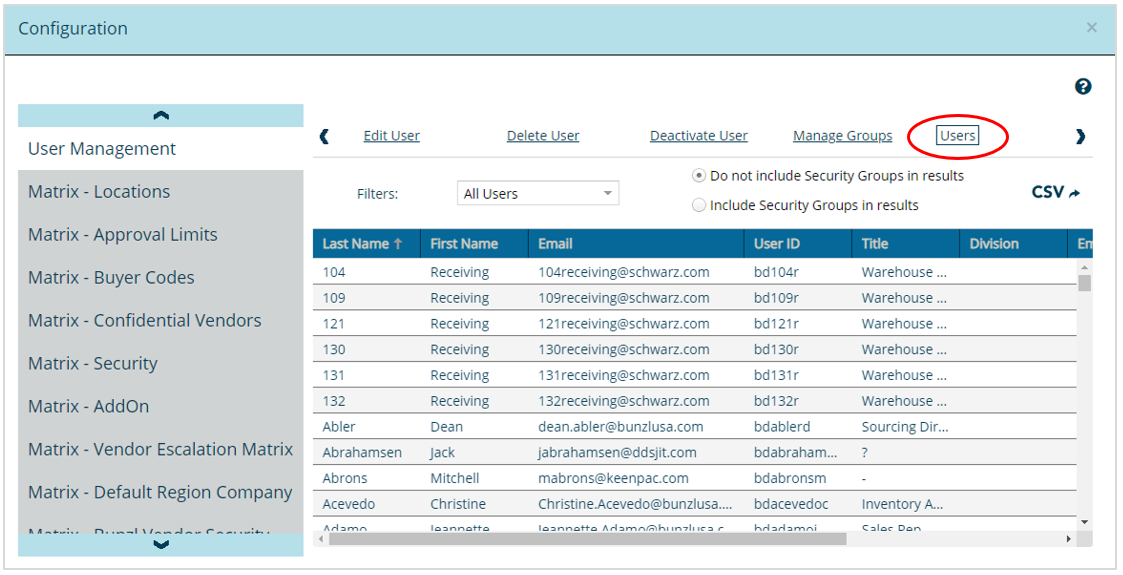Click the table's scroll down arrow
Image resolution: width=1123 pixels, height=575 pixels.
pos(1084,523)
